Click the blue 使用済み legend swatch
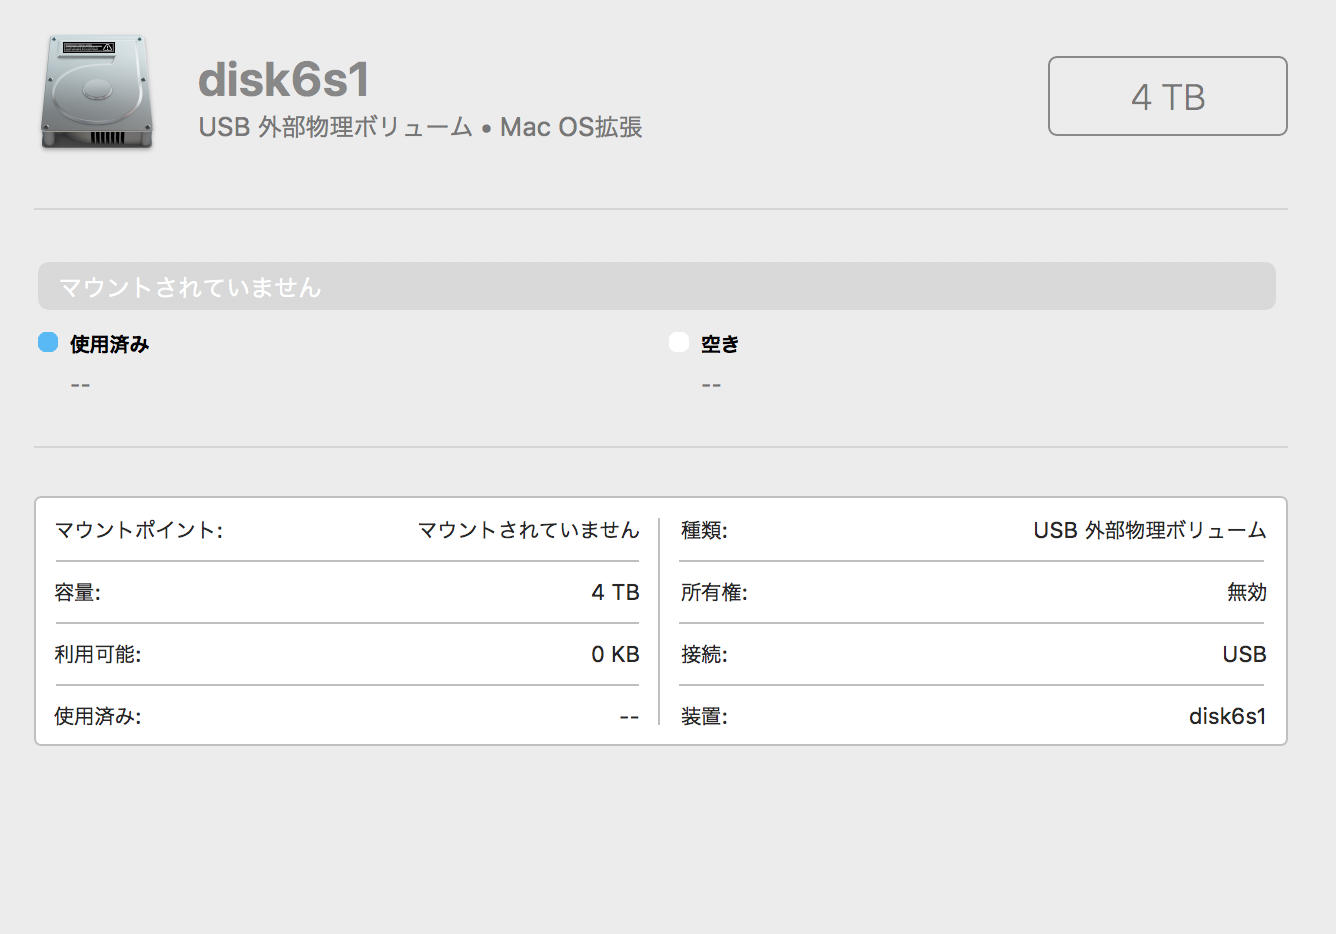Viewport: 1336px width, 934px height. point(48,342)
